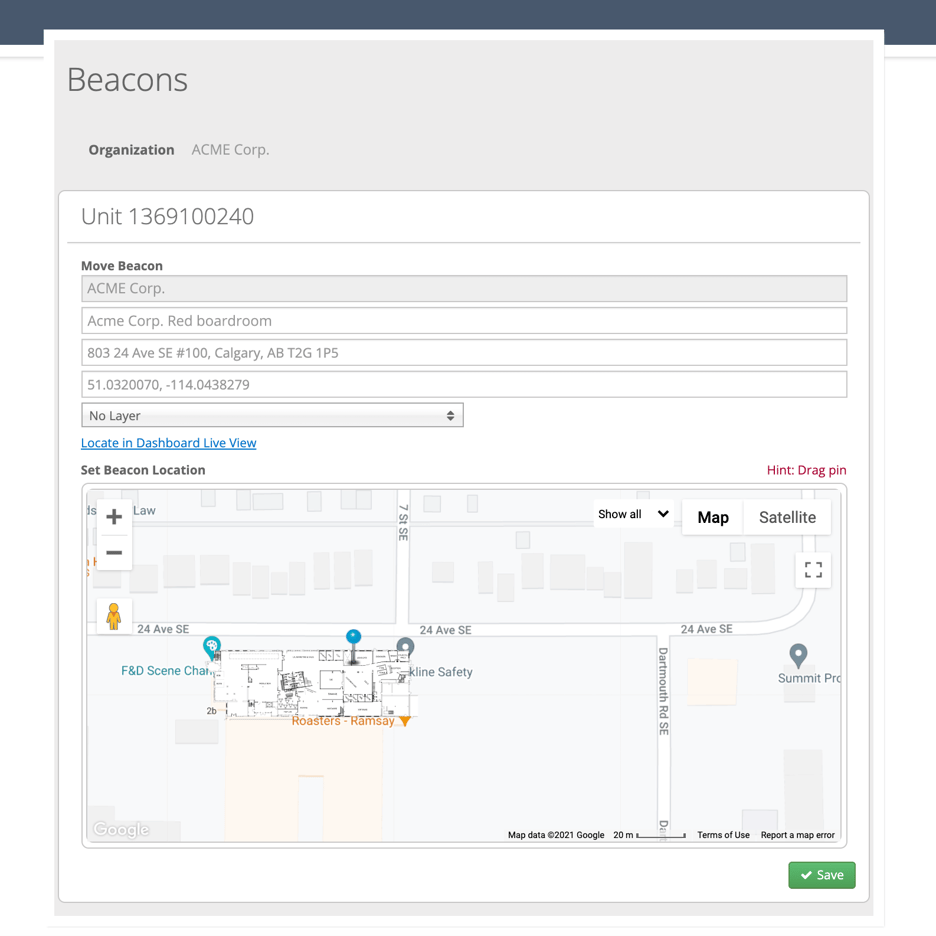Select the Pegman street view icon
The image size is (936, 936).
(x=113, y=616)
